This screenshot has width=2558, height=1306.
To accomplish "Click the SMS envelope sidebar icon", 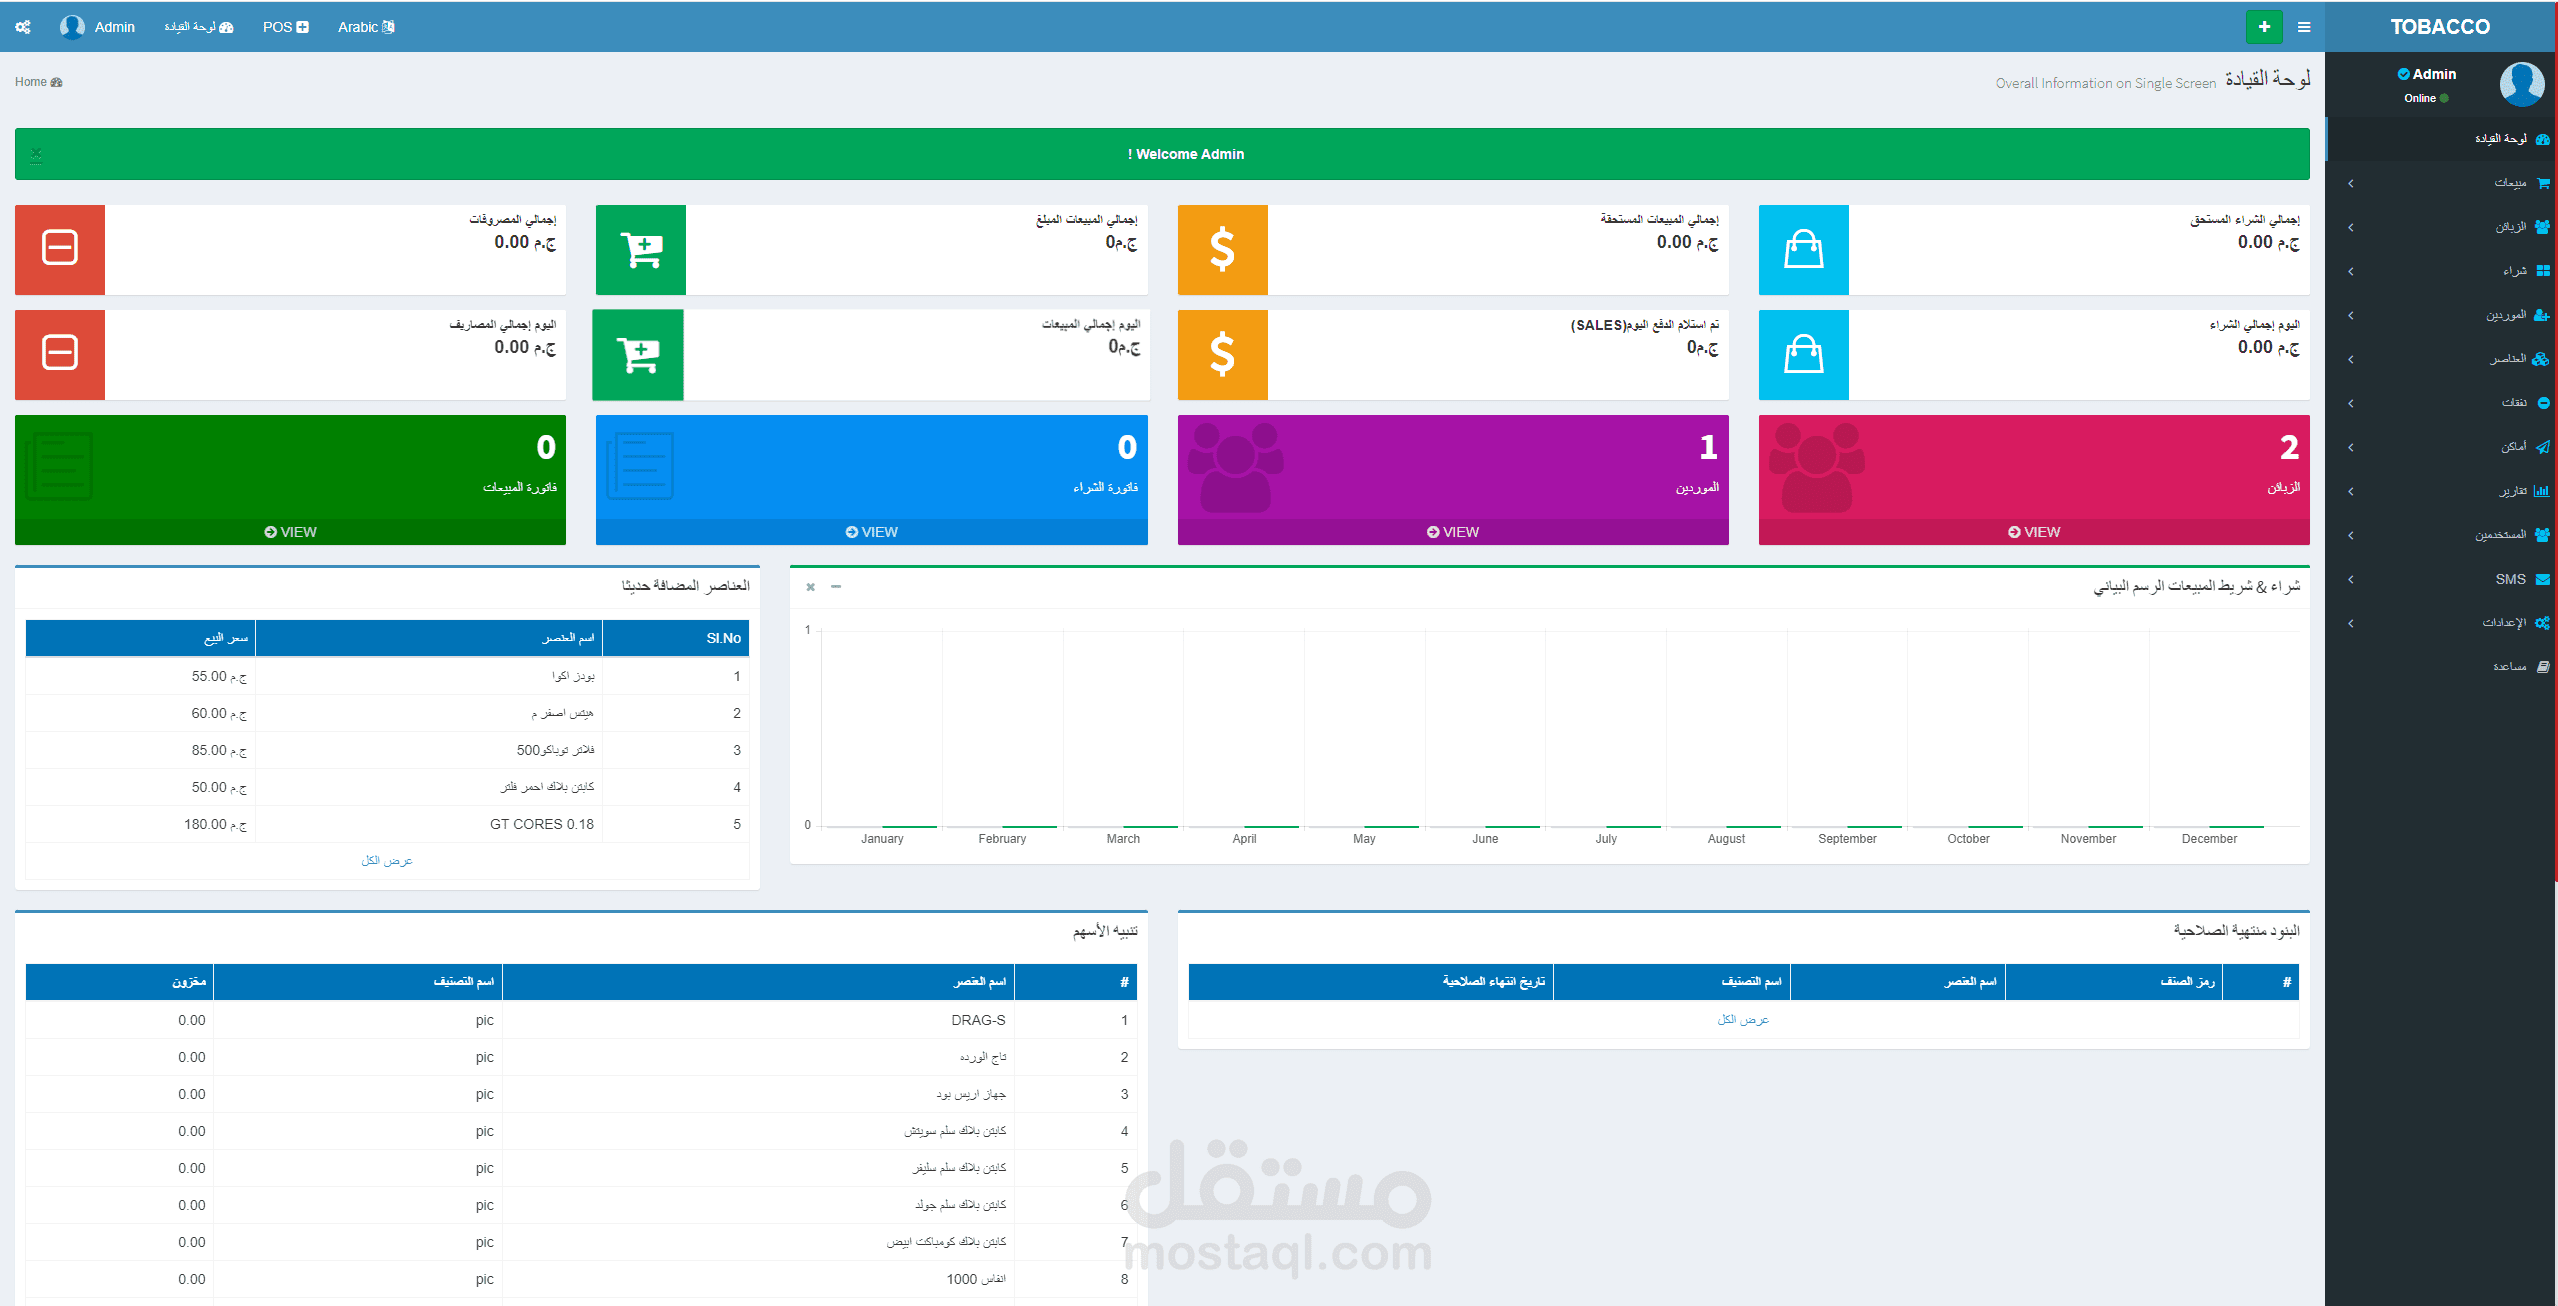I will [x=2542, y=579].
